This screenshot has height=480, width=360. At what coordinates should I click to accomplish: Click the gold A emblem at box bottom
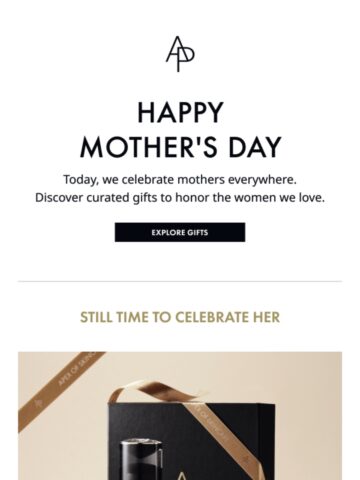181,476
